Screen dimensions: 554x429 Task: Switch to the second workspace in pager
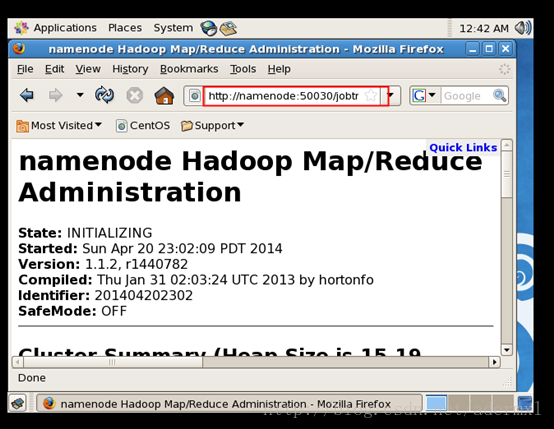click(x=459, y=403)
